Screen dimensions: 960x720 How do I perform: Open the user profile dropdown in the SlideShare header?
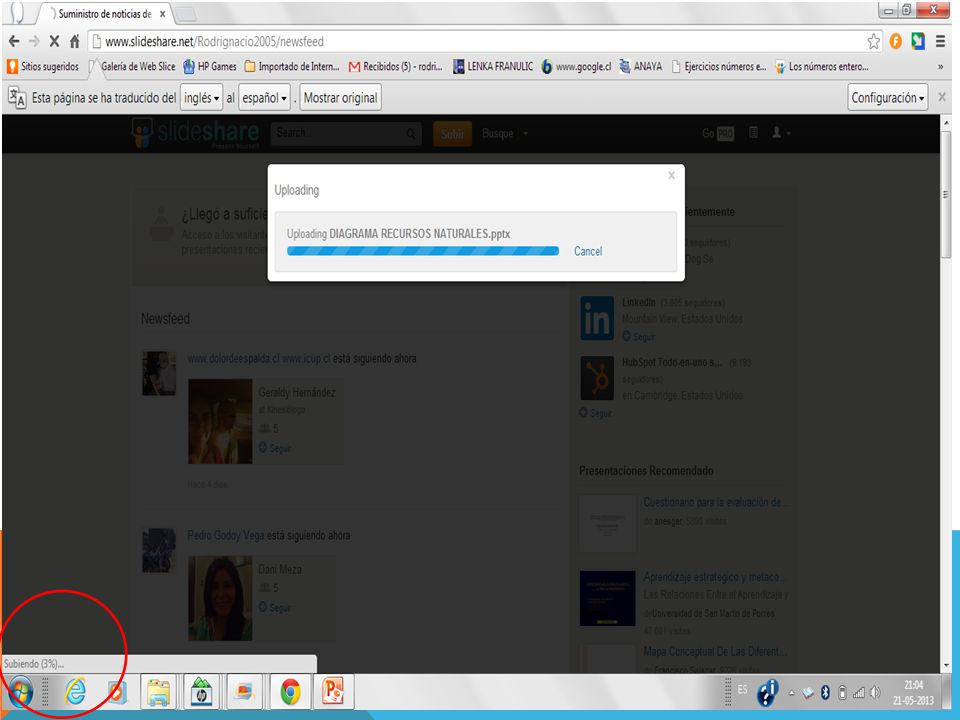[x=781, y=132]
